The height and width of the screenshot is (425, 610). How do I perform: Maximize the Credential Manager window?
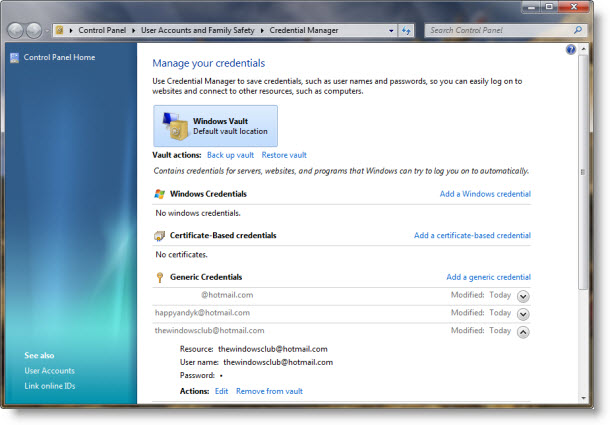coord(549,7)
